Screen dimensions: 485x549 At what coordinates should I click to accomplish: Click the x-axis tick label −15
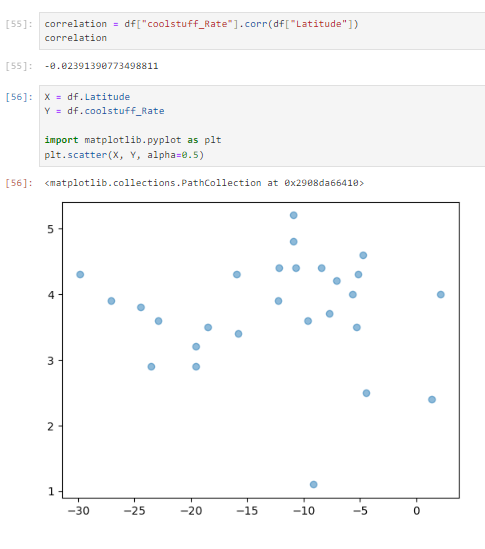pos(247,511)
